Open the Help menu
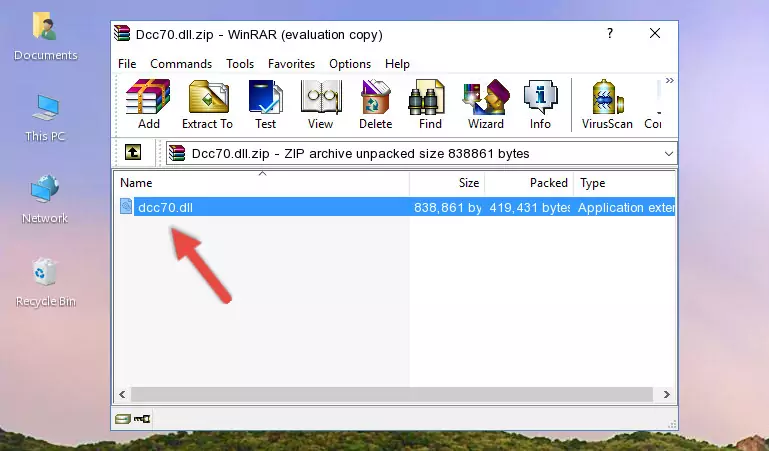 click(397, 64)
